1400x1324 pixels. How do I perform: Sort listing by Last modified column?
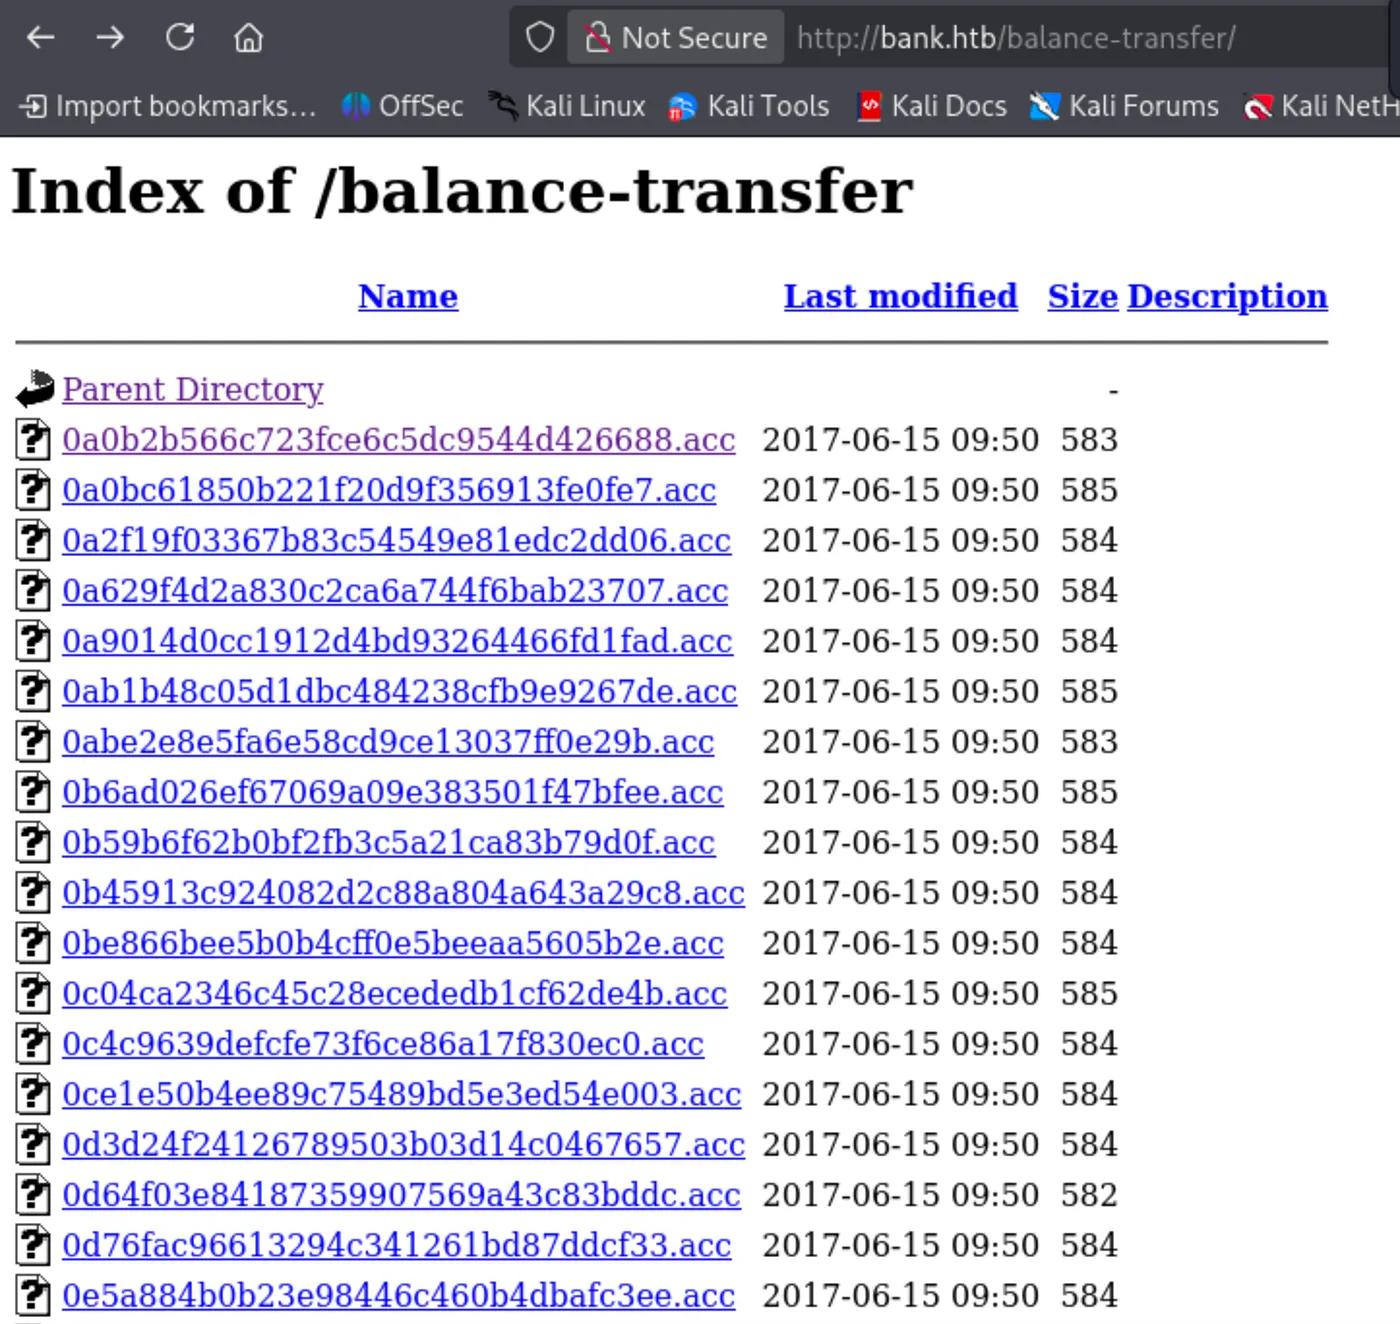900,296
